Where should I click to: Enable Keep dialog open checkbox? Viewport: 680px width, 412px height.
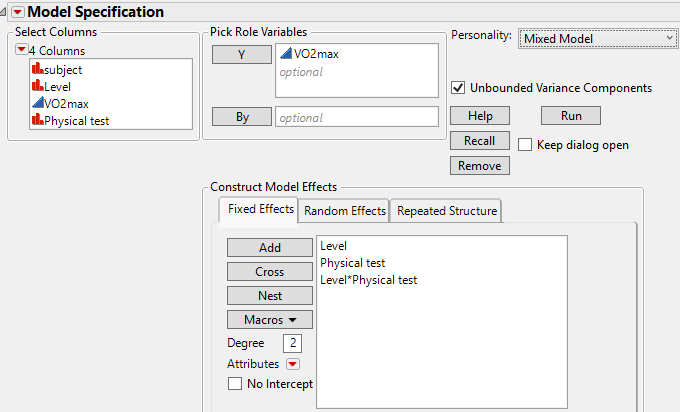tap(525, 144)
